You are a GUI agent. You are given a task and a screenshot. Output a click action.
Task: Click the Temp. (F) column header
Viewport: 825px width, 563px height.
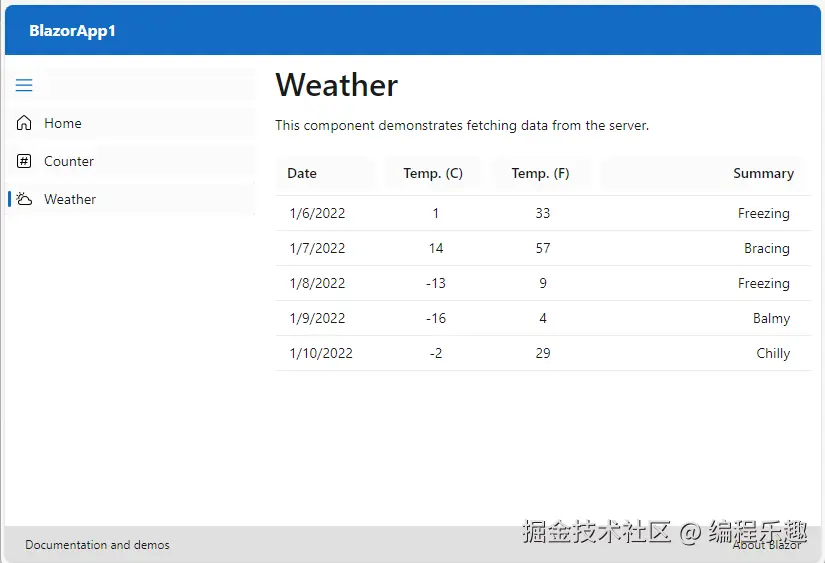tap(540, 173)
